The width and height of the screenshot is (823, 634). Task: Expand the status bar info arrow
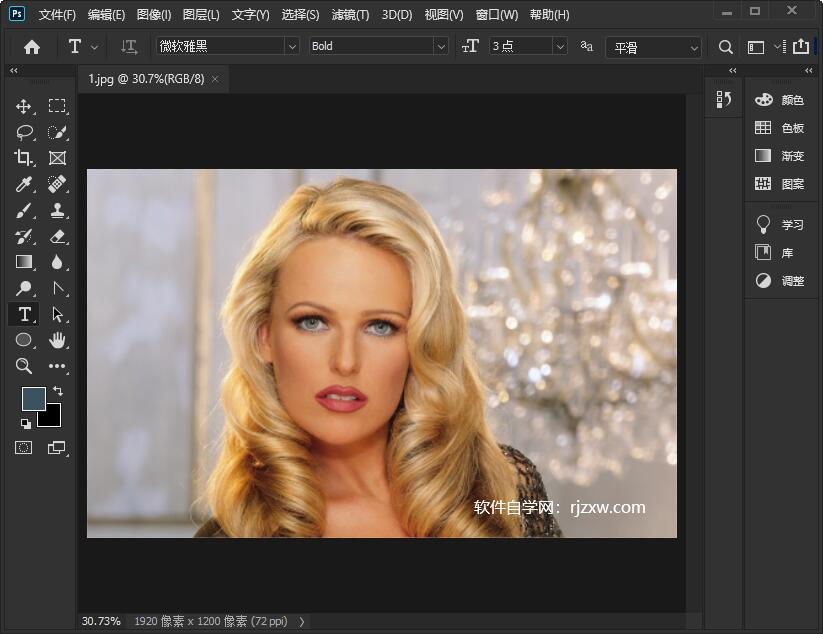[302, 621]
